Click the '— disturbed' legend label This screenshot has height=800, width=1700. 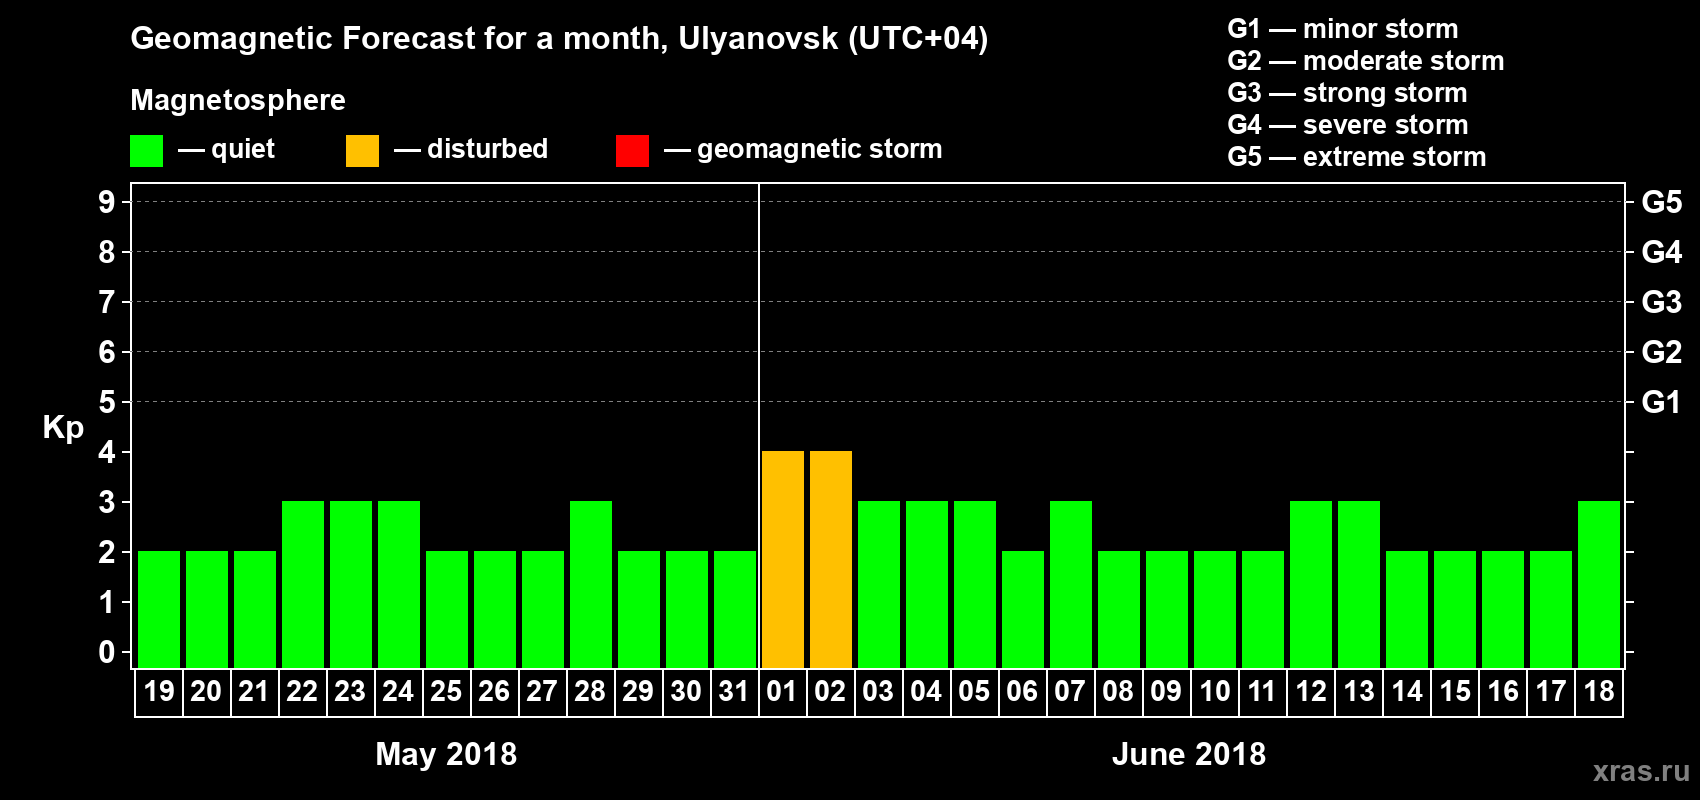(471, 149)
